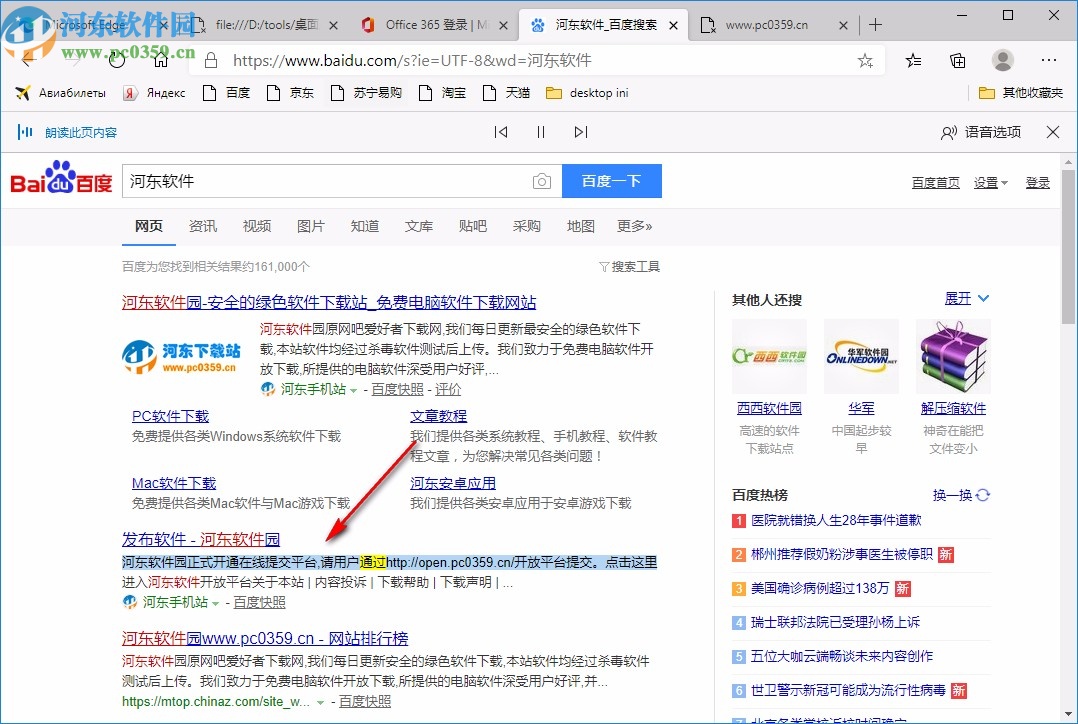Click the 百度一下 search button
This screenshot has width=1078, height=724.
coord(611,181)
